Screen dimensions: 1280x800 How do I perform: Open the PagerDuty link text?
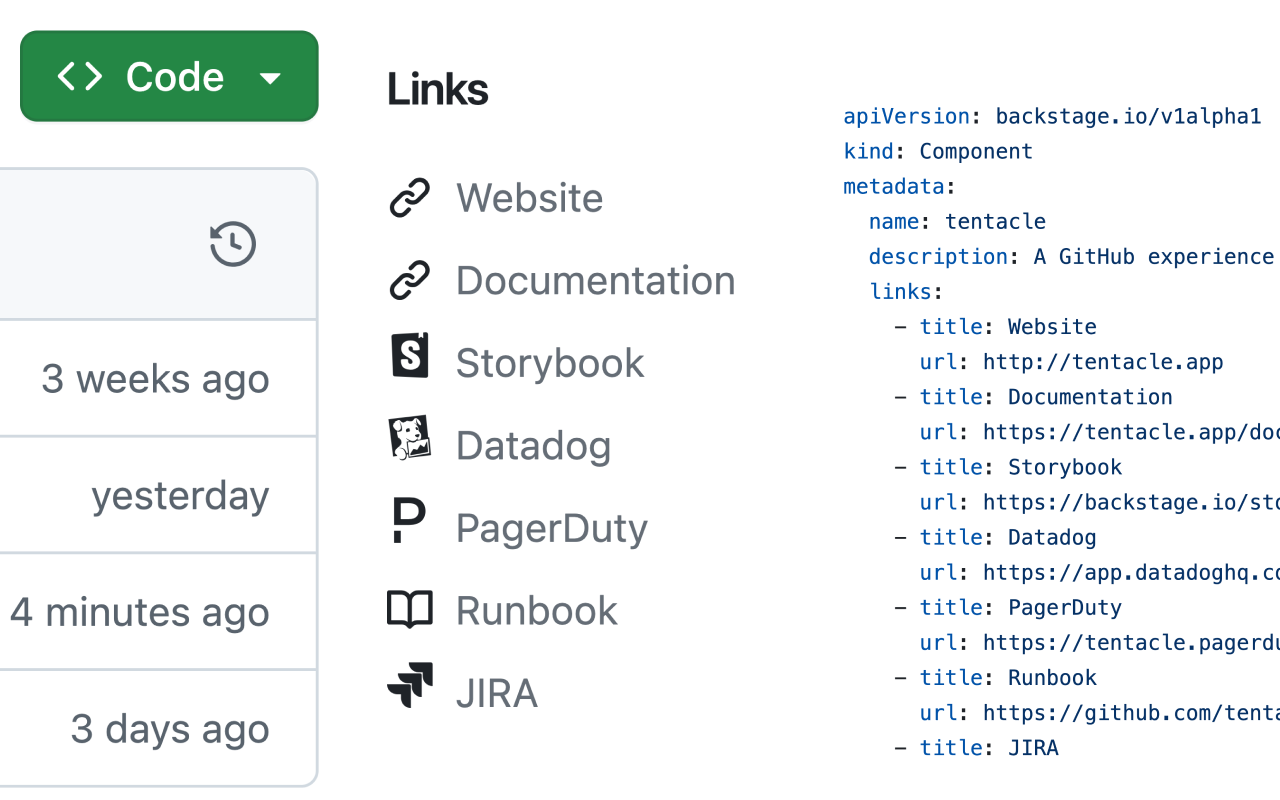(551, 527)
